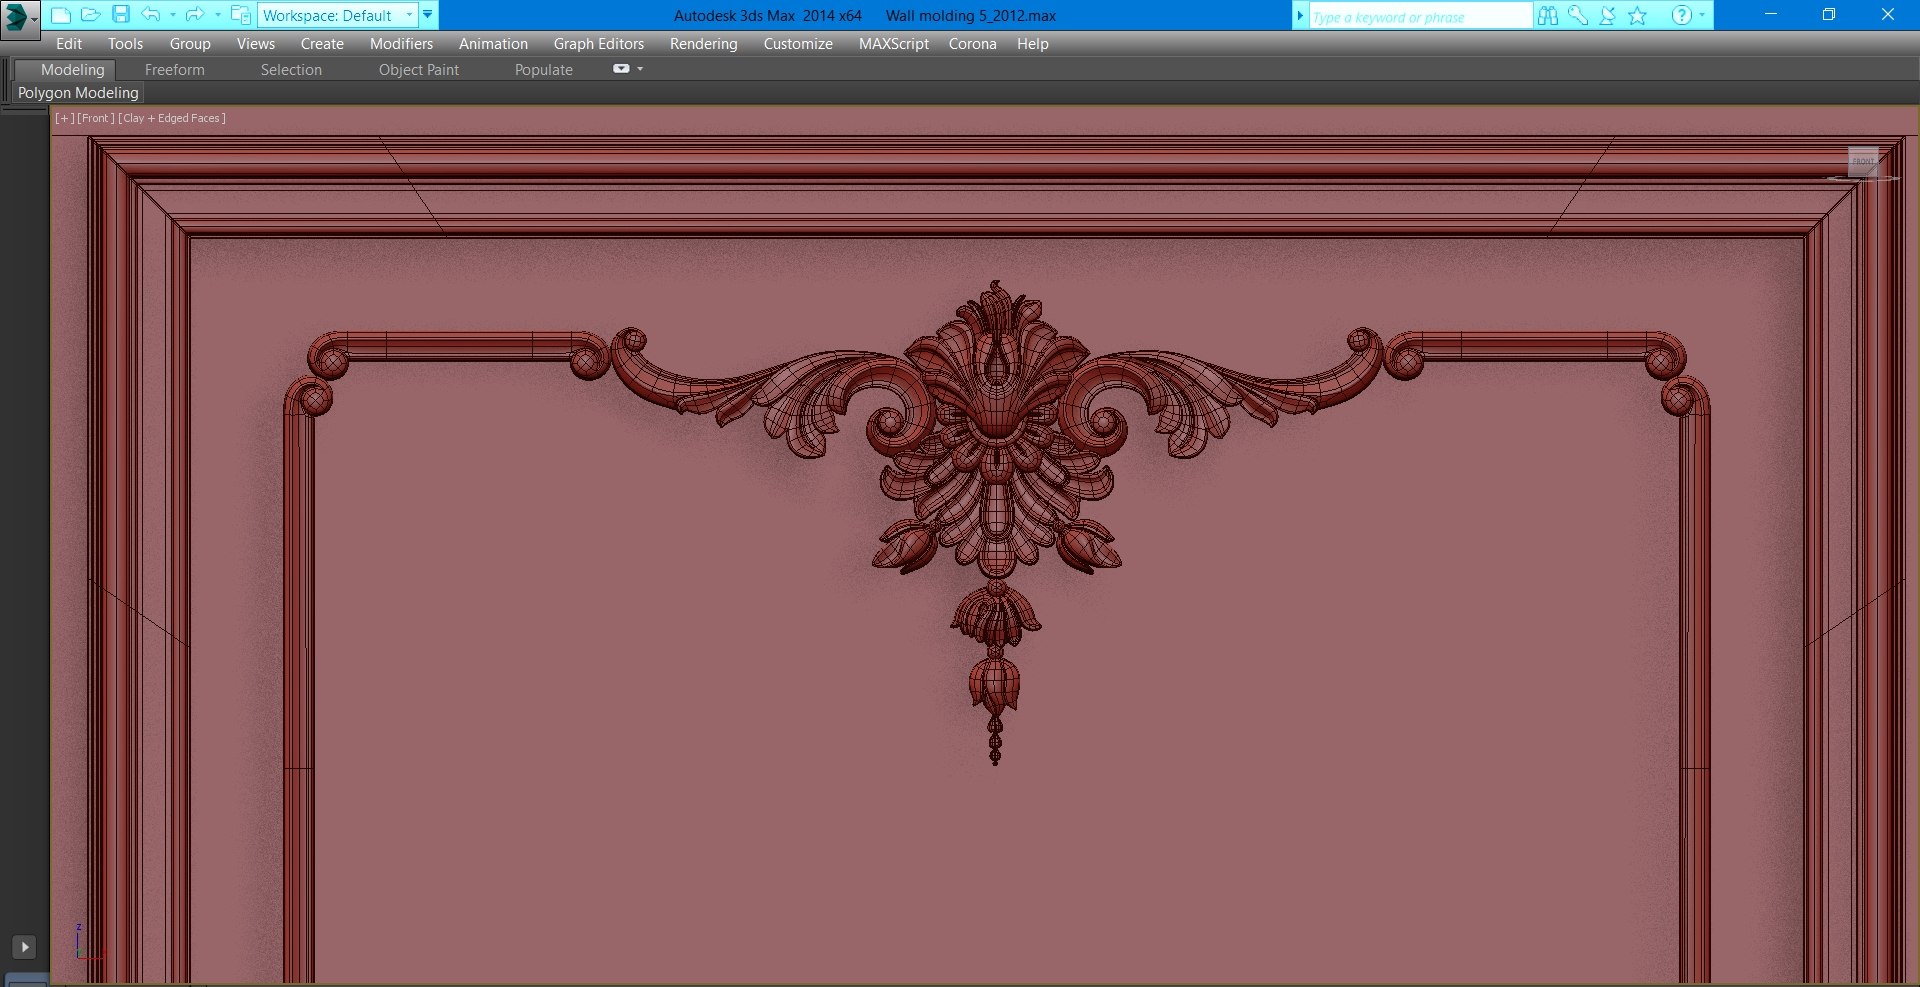
Task: Undo the last action
Action: pos(151,15)
